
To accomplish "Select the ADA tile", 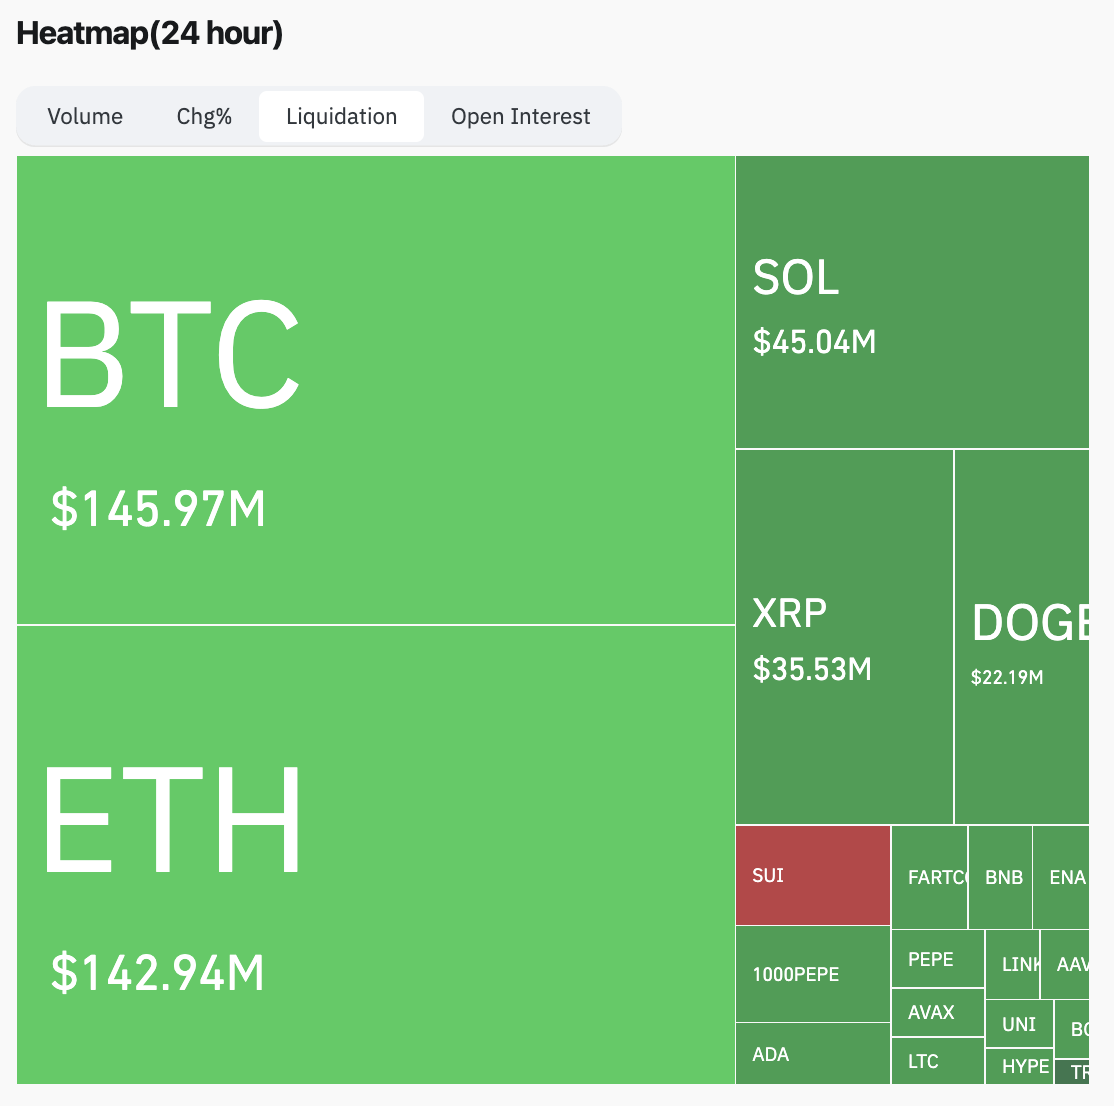I will click(x=812, y=1053).
